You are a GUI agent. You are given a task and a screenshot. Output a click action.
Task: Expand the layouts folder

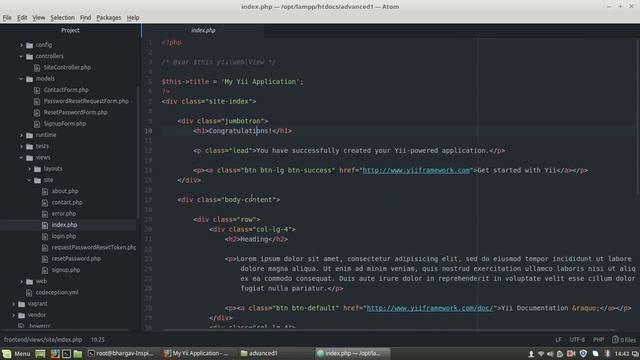tap(29, 169)
